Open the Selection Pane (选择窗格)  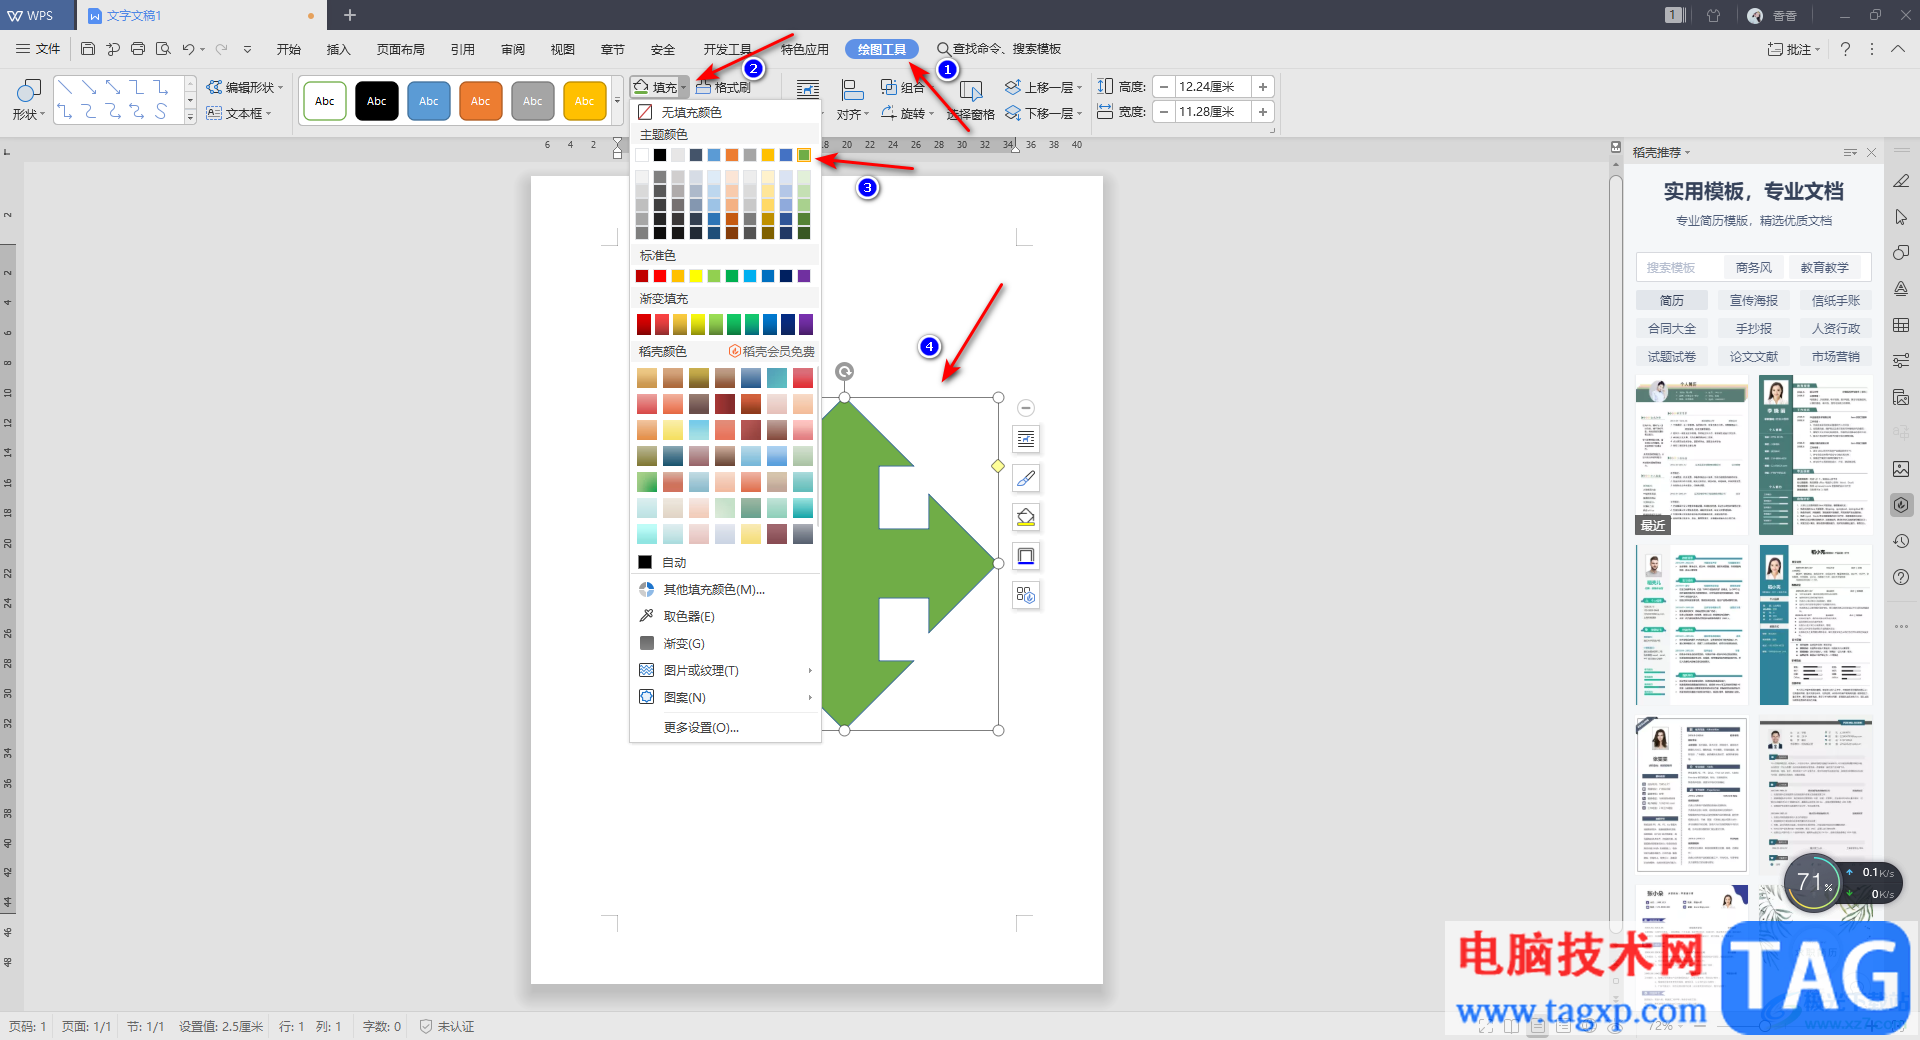click(x=971, y=101)
